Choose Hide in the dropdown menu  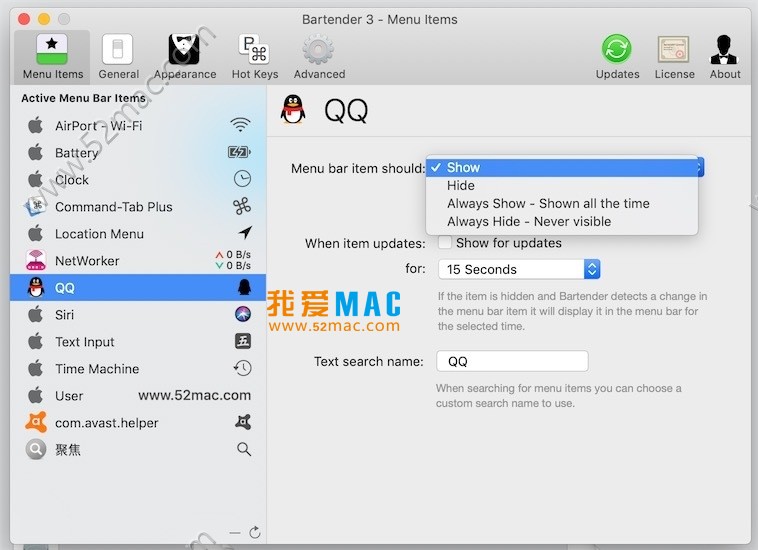tap(562, 186)
